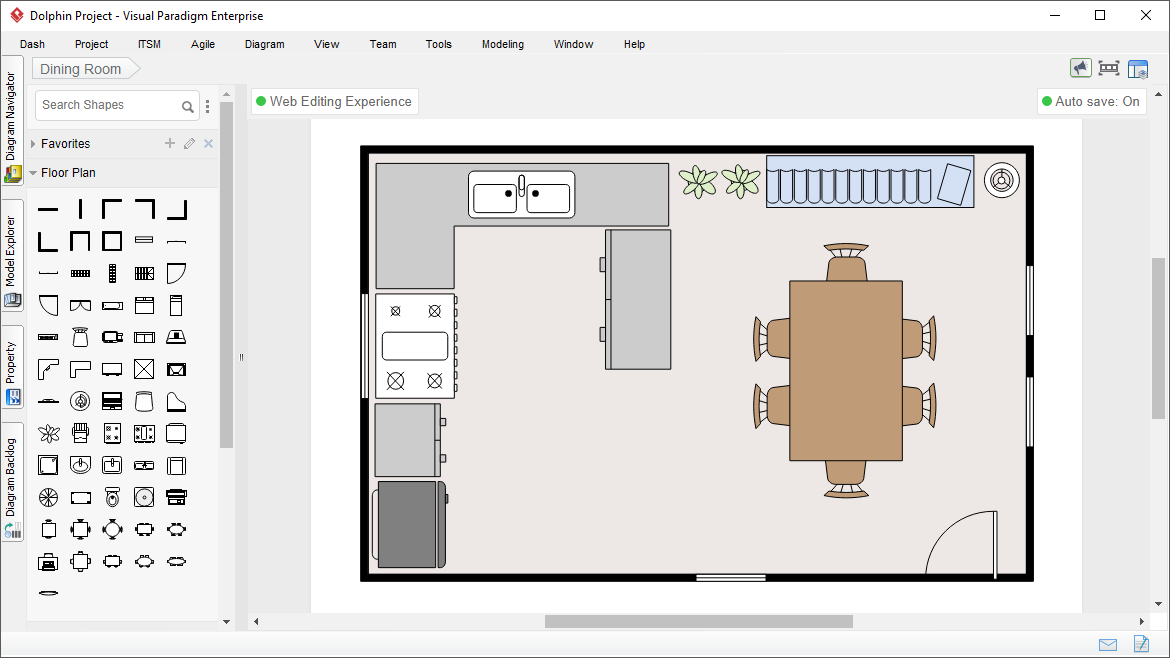
Task: Remove favorite with the X button
Action: pos(209,143)
